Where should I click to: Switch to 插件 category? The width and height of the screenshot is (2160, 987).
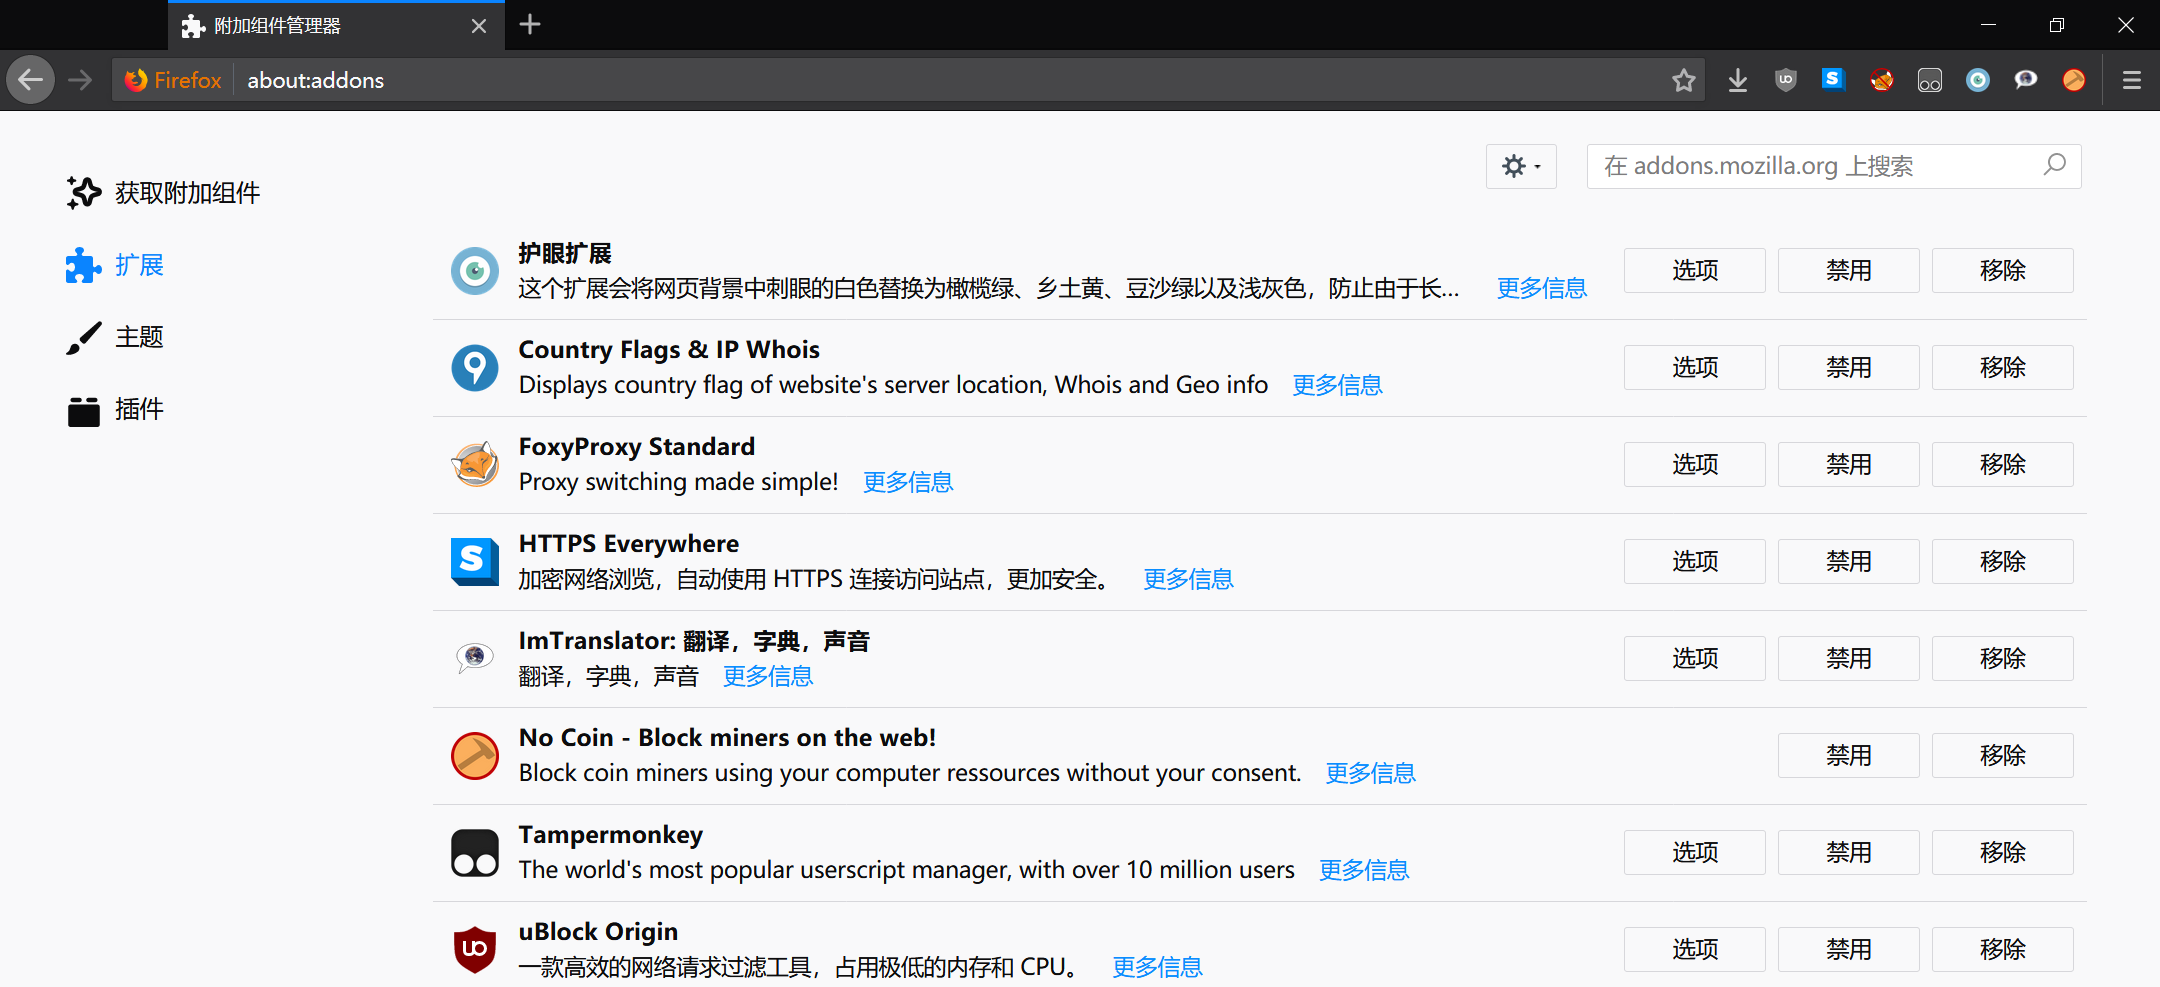pyautogui.click(x=114, y=409)
